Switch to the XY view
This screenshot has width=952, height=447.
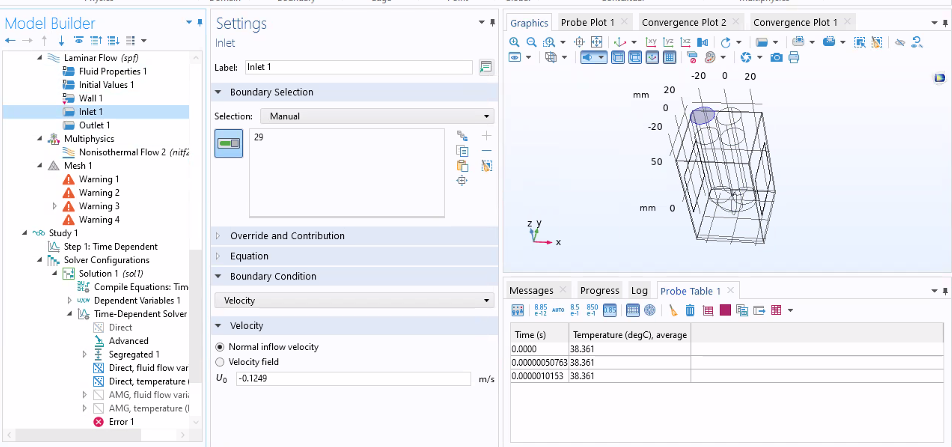pyautogui.click(x=652, y=41)
